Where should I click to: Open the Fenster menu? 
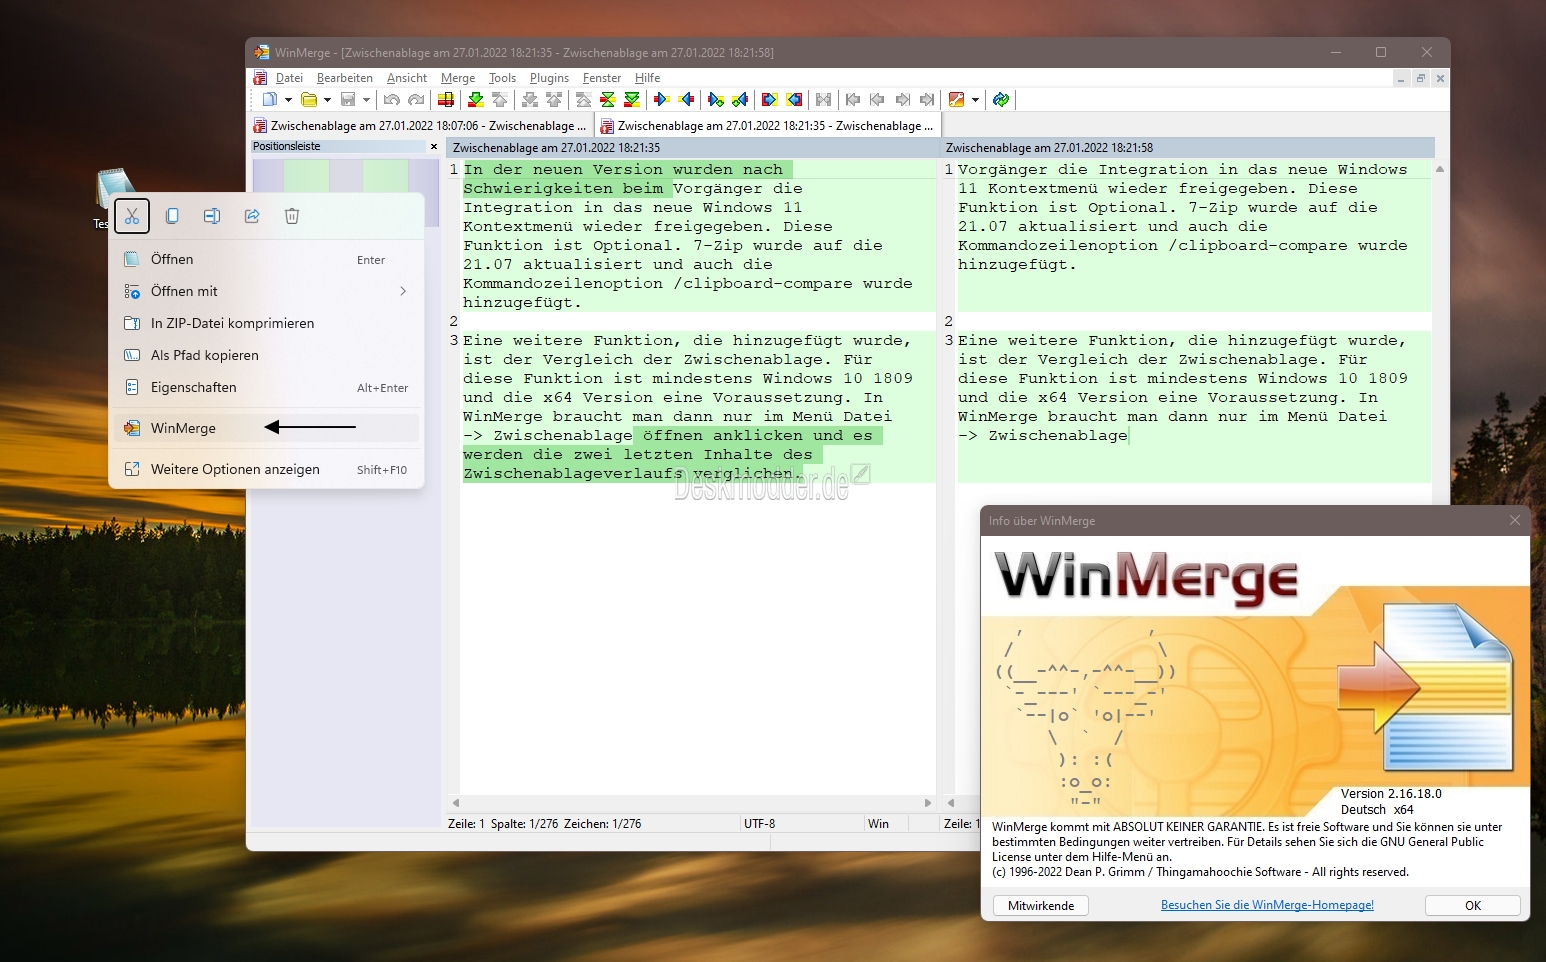point(602,78)
